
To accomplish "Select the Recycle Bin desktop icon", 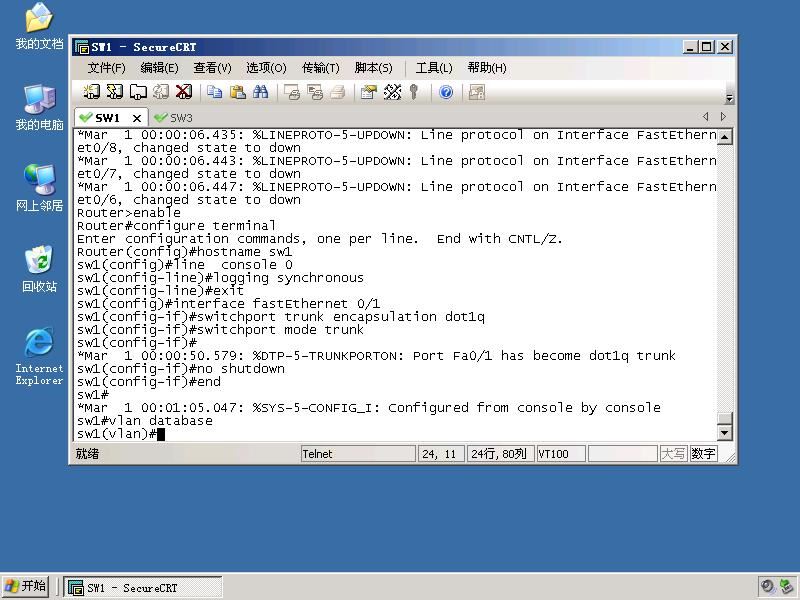I will click(39, 269).
